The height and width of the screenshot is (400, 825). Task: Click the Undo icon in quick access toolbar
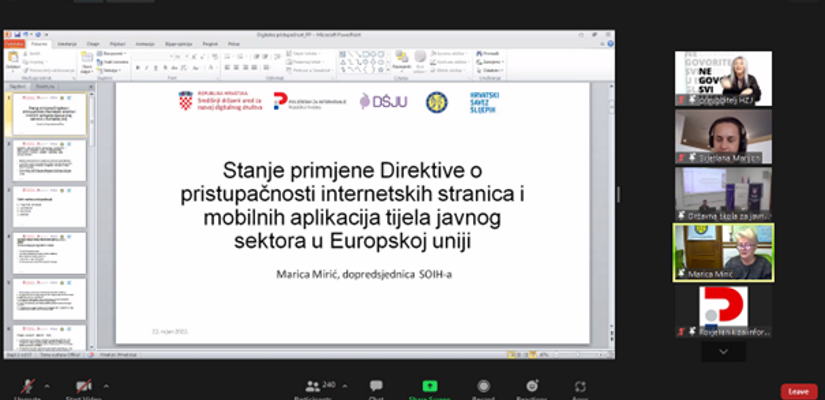(x=25, y=35)
